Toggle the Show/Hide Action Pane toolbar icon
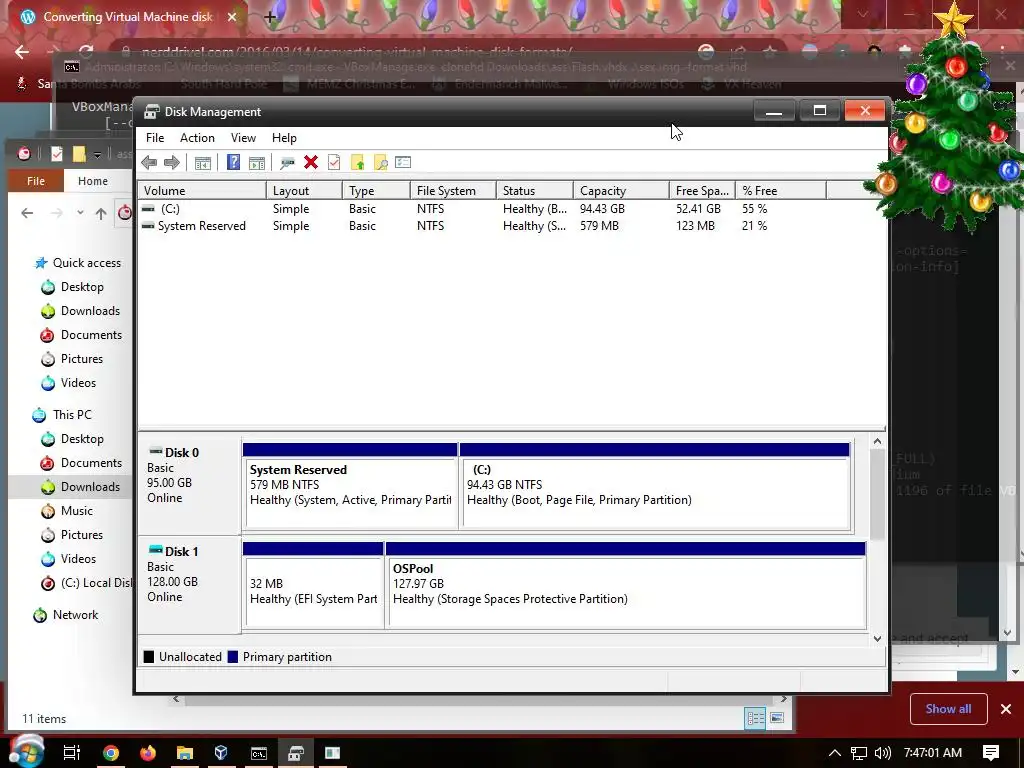The image size is (1024, 768). pos(257,163)
